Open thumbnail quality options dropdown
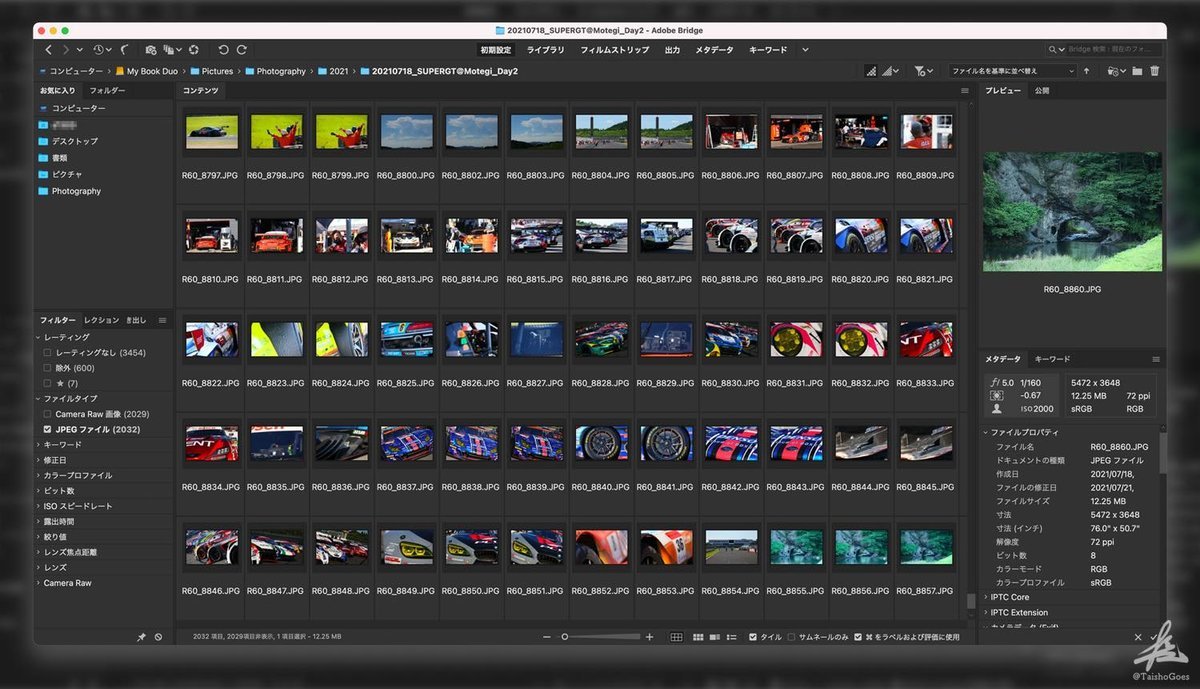Viewport: 1200px width, 689px height. 889,71
